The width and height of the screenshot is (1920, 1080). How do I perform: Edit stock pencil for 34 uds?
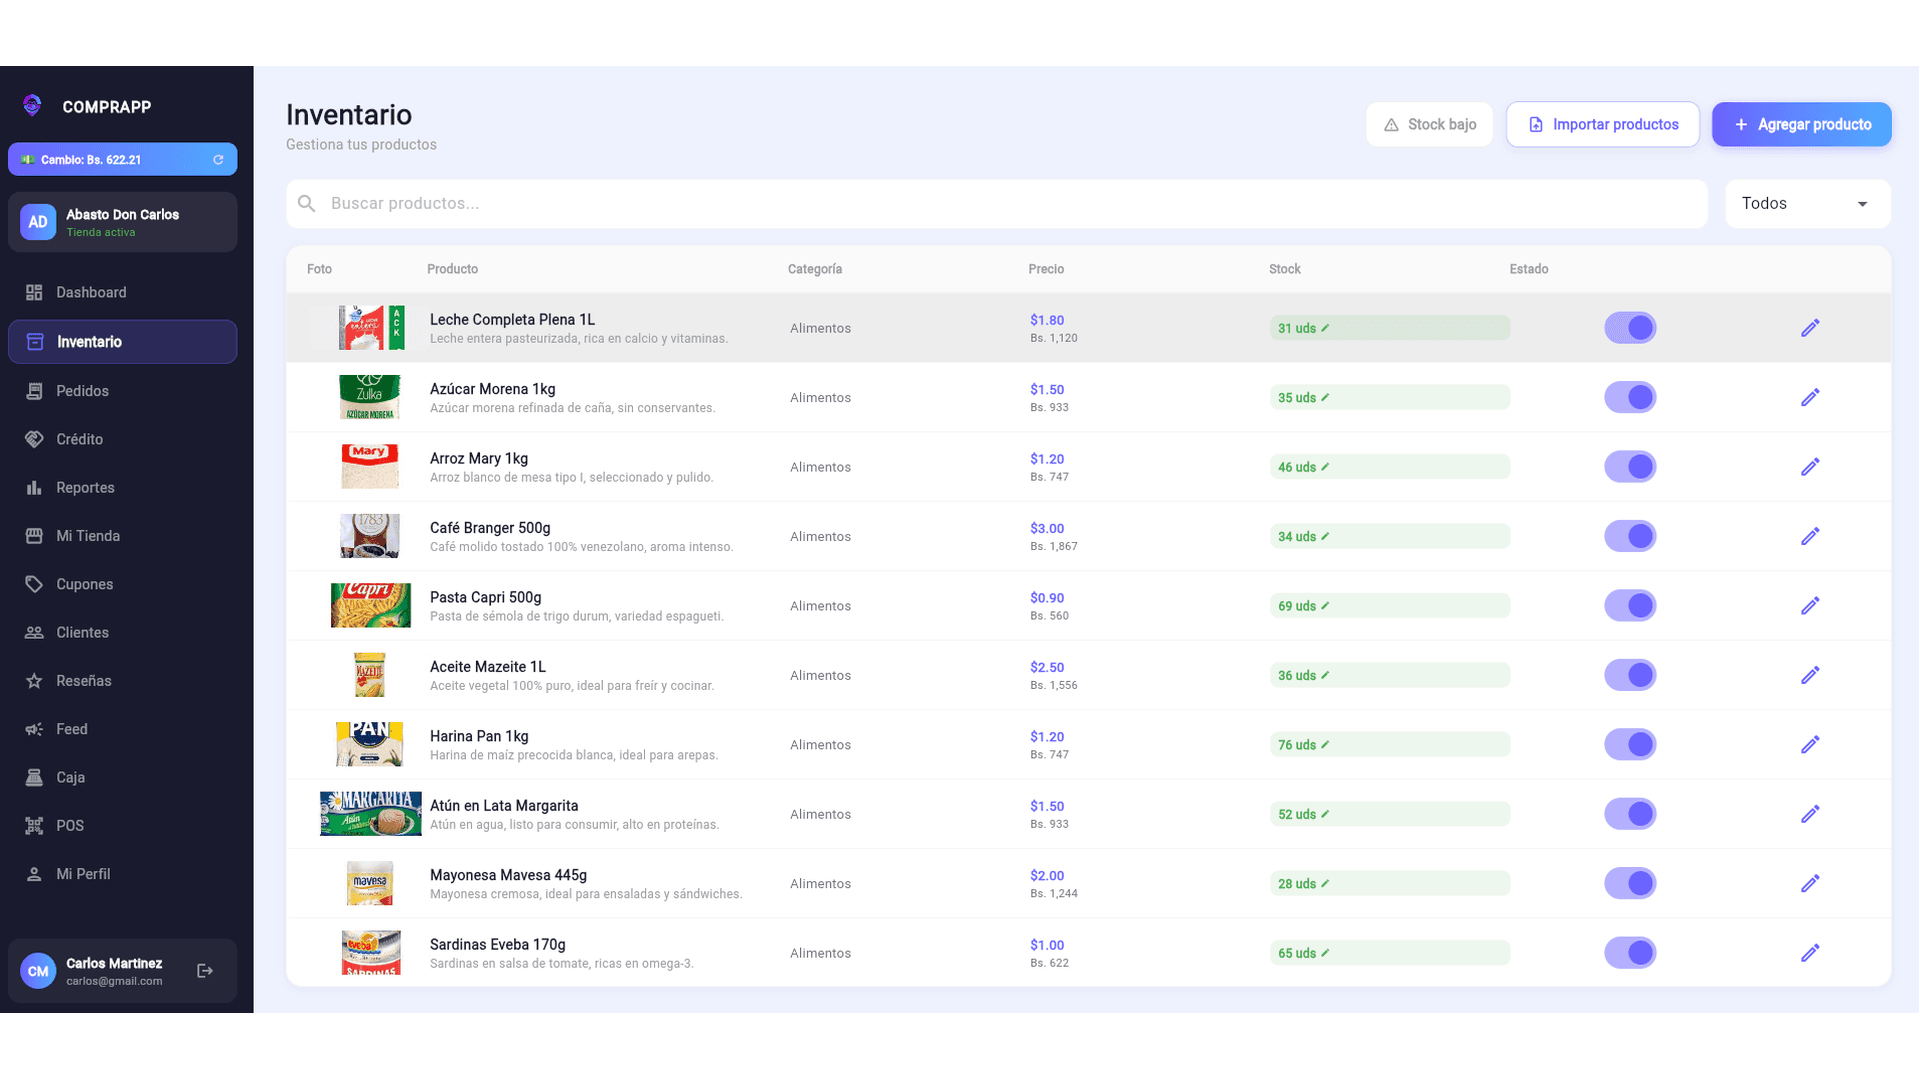point(1325,536)
